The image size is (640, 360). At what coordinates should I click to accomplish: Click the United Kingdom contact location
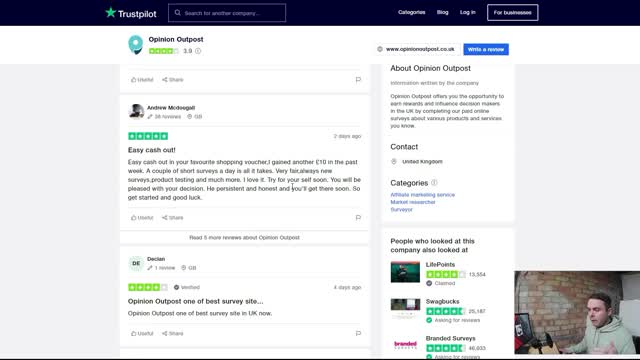[422, 162]
